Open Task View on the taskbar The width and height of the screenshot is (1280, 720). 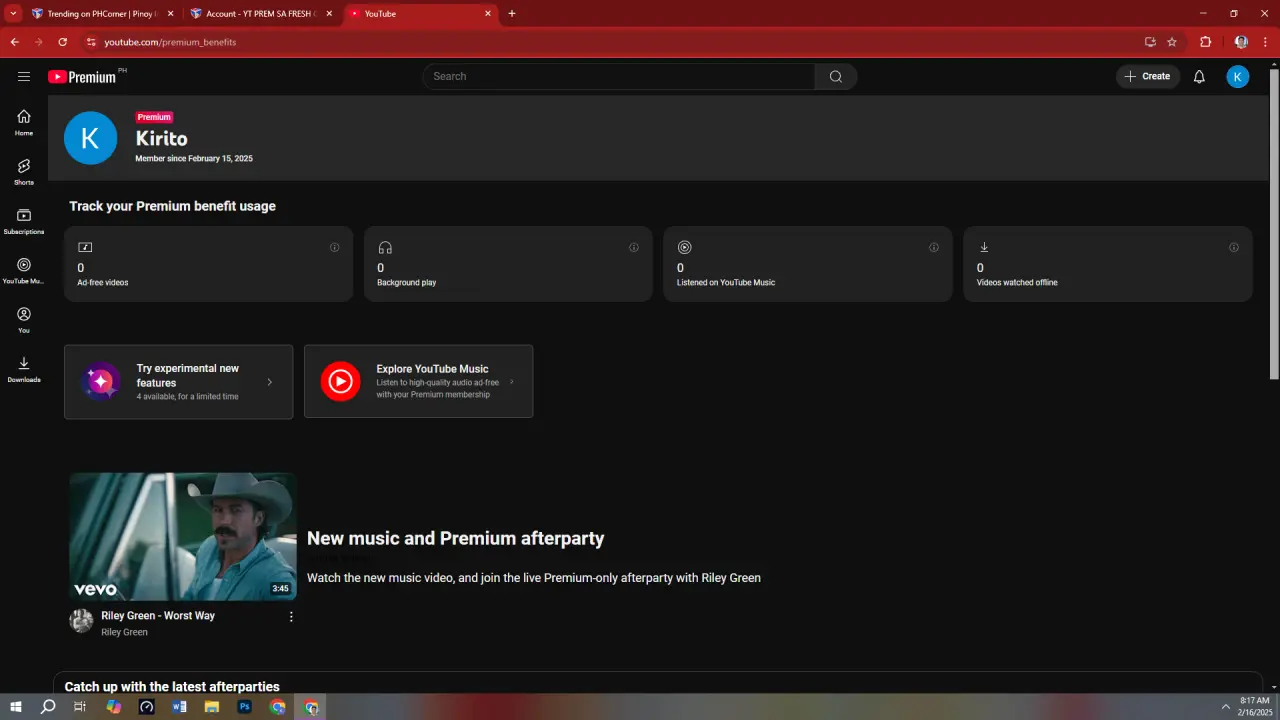tap(81, 707)
